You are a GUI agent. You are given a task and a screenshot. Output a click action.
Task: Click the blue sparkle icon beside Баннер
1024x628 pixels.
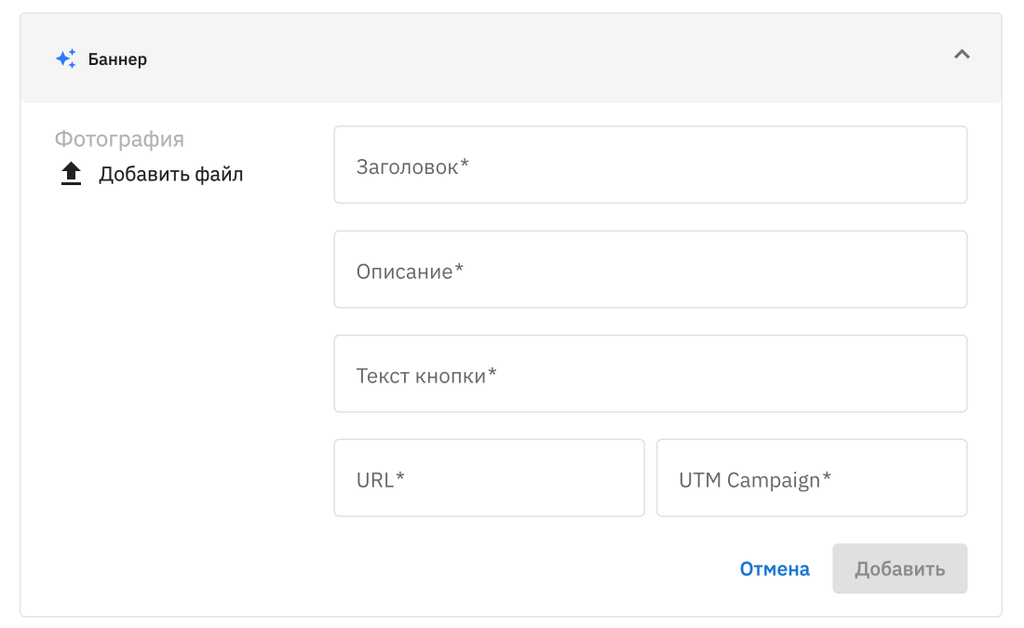coord(66,59)
